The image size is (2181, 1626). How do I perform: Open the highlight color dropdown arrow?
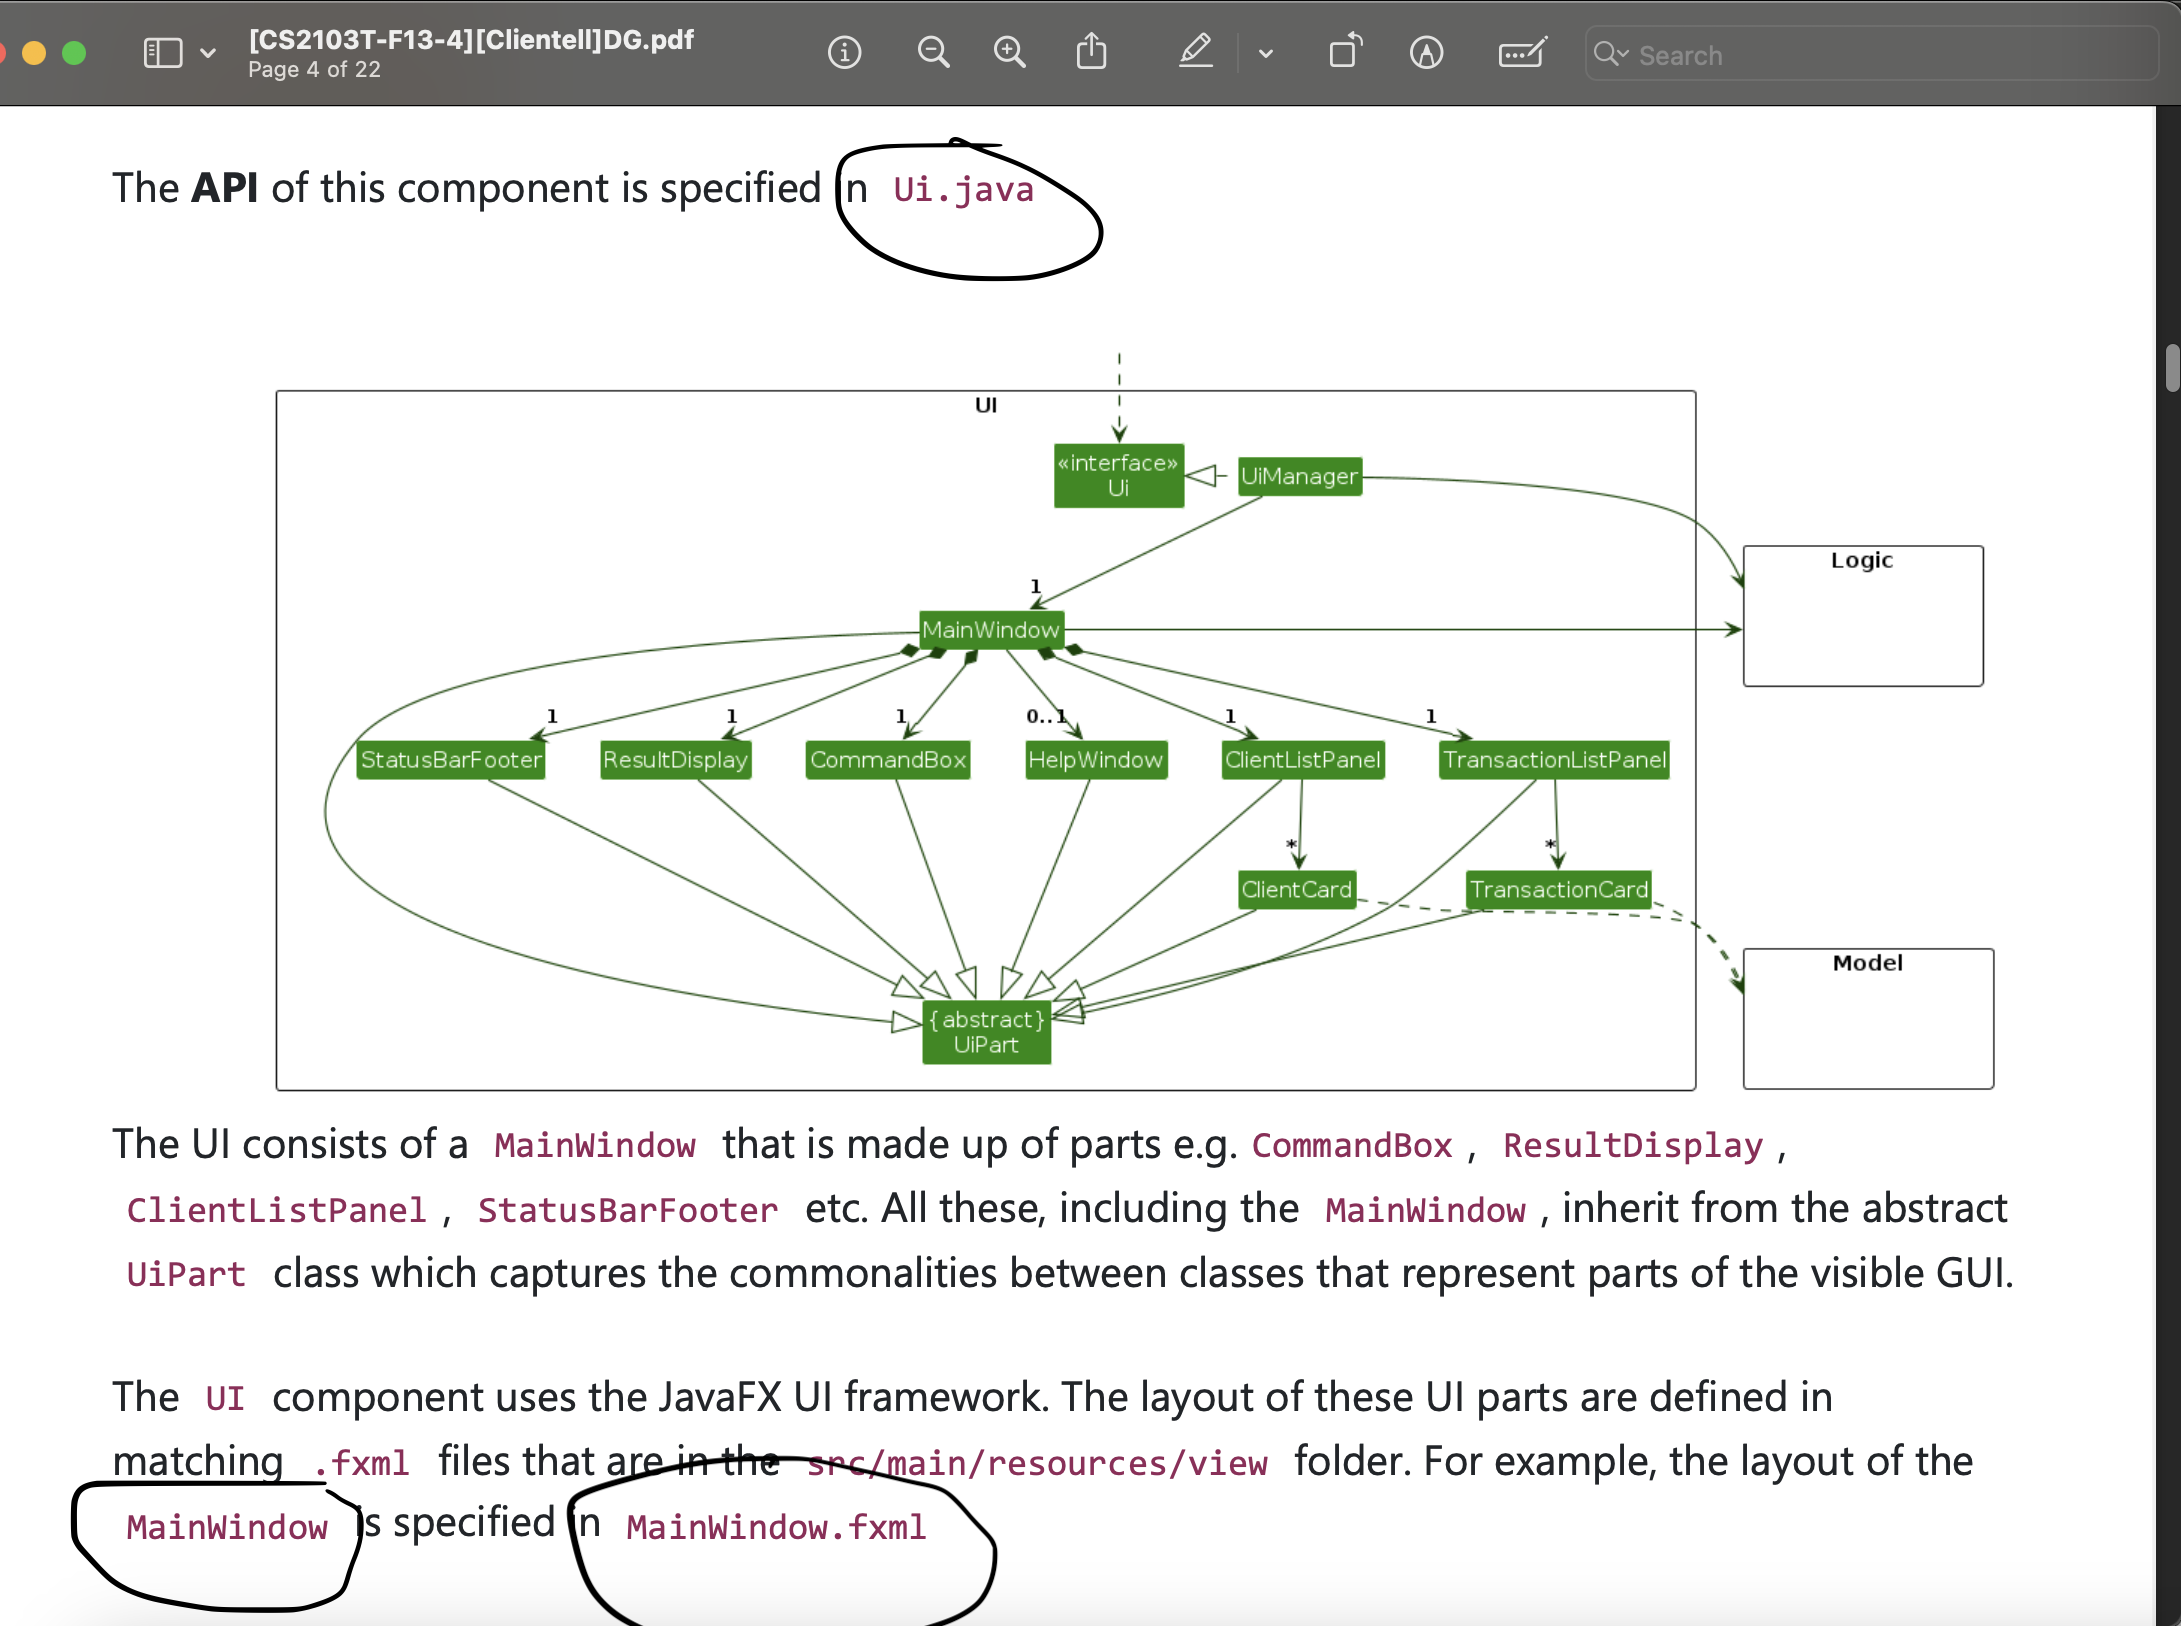pyautogui.click(x=1266, y=54)
